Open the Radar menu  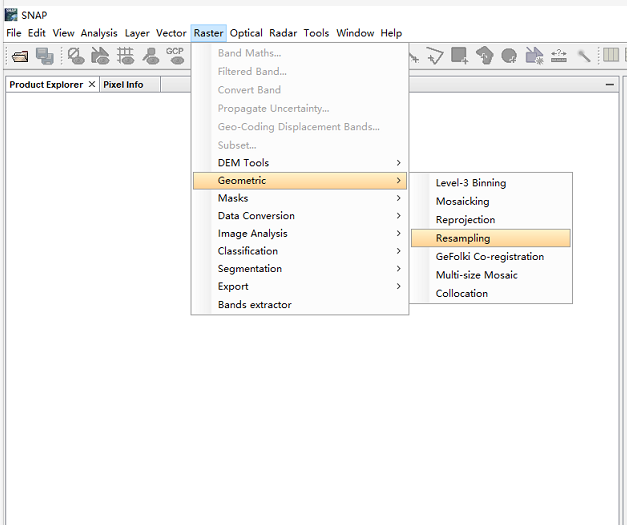tap(283, 33)
